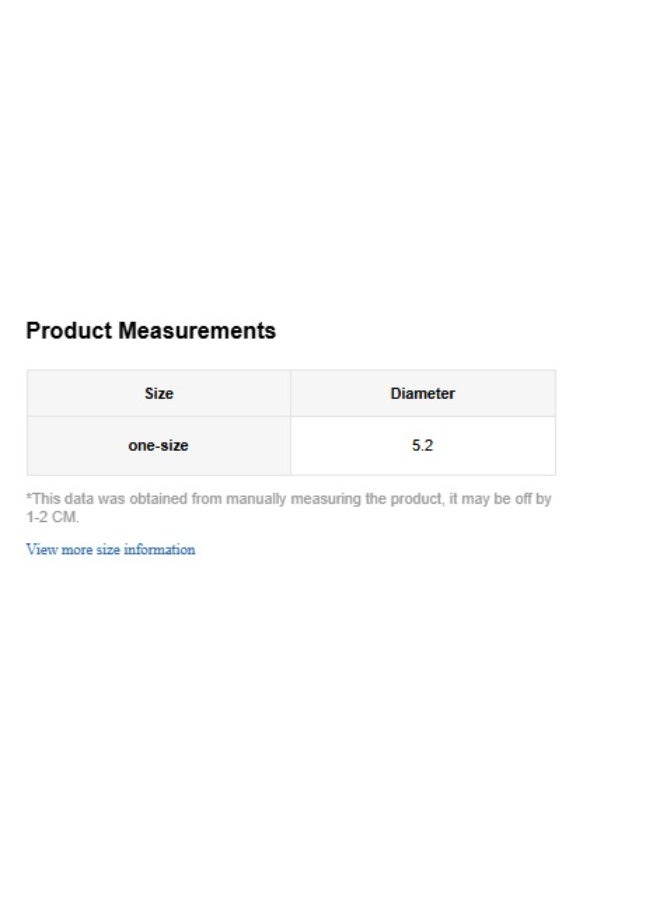Click the 5.2 diameter value

[x=422, y=446]
